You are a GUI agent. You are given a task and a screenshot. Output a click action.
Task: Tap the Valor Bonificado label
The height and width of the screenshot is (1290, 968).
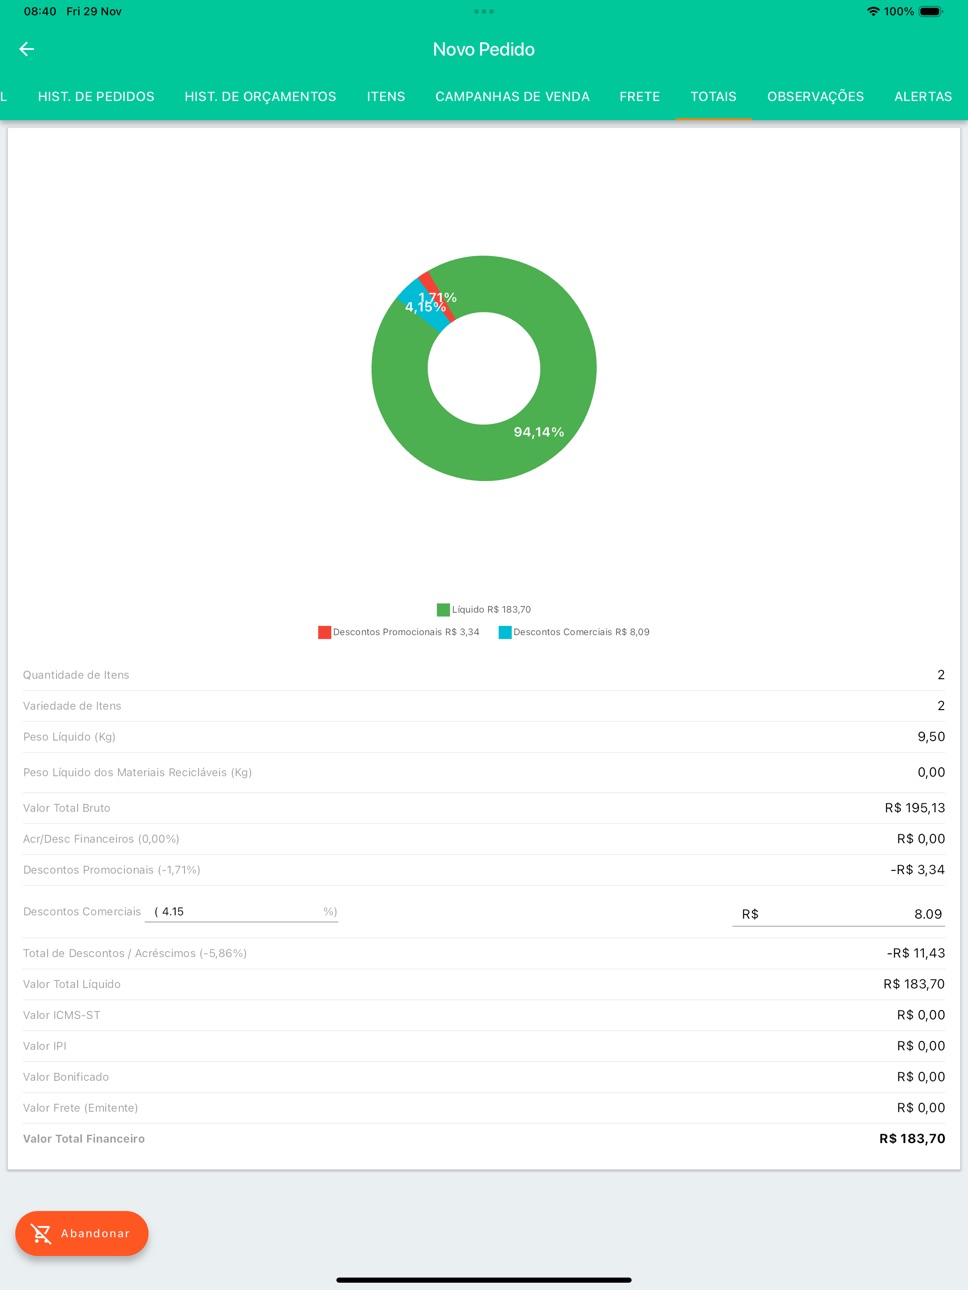66,1077
